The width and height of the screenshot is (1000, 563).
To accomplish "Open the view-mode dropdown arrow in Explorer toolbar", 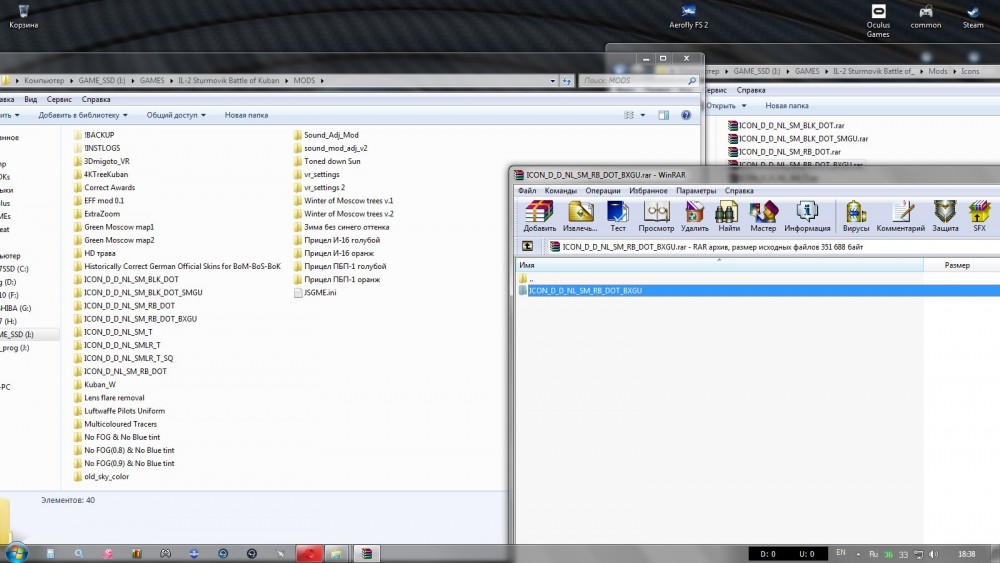I will point(642,115).
